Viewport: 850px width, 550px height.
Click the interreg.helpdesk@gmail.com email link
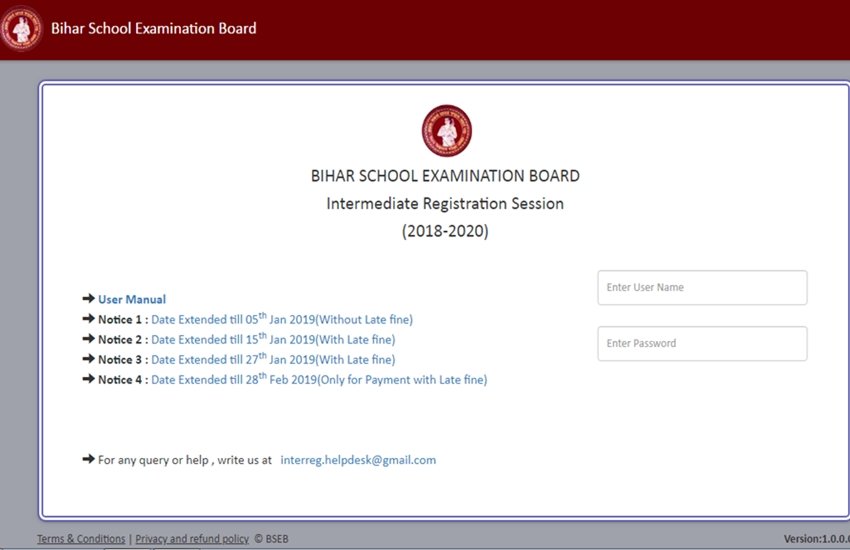coord(358,460)
